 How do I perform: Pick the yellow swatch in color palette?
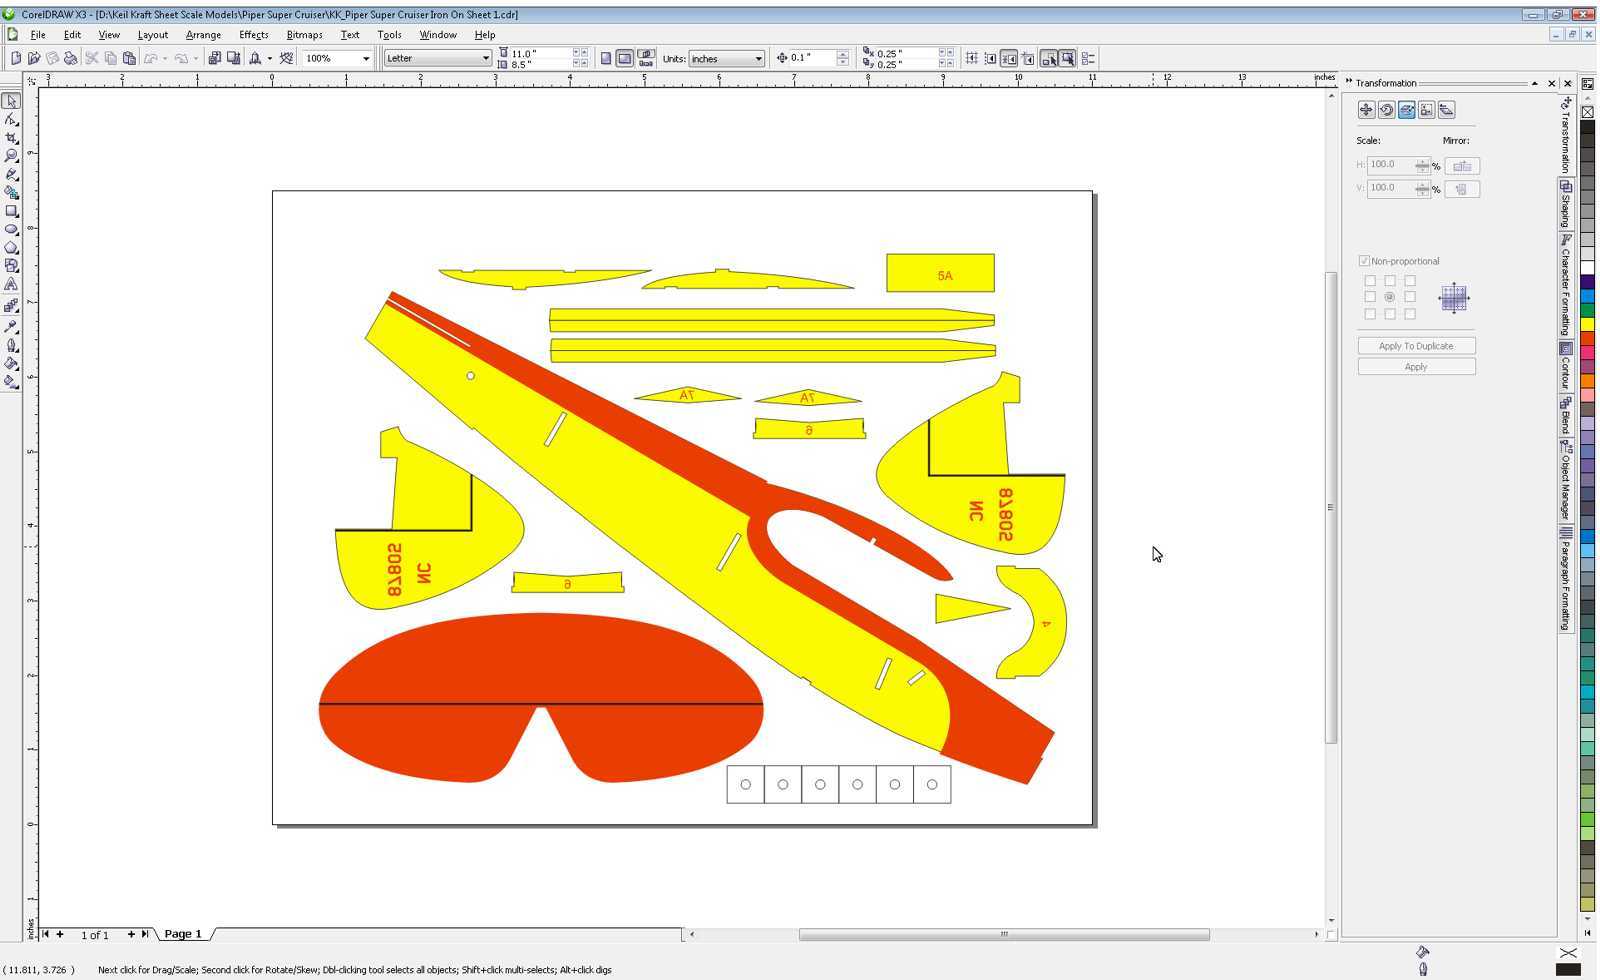pyautogui.click(x=1587, y=324)
